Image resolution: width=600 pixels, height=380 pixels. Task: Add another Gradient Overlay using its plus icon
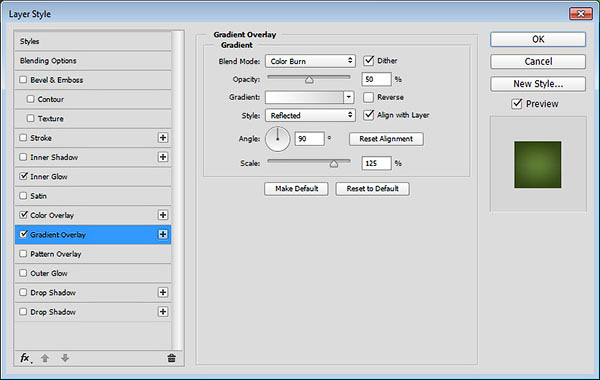[163, 234]
